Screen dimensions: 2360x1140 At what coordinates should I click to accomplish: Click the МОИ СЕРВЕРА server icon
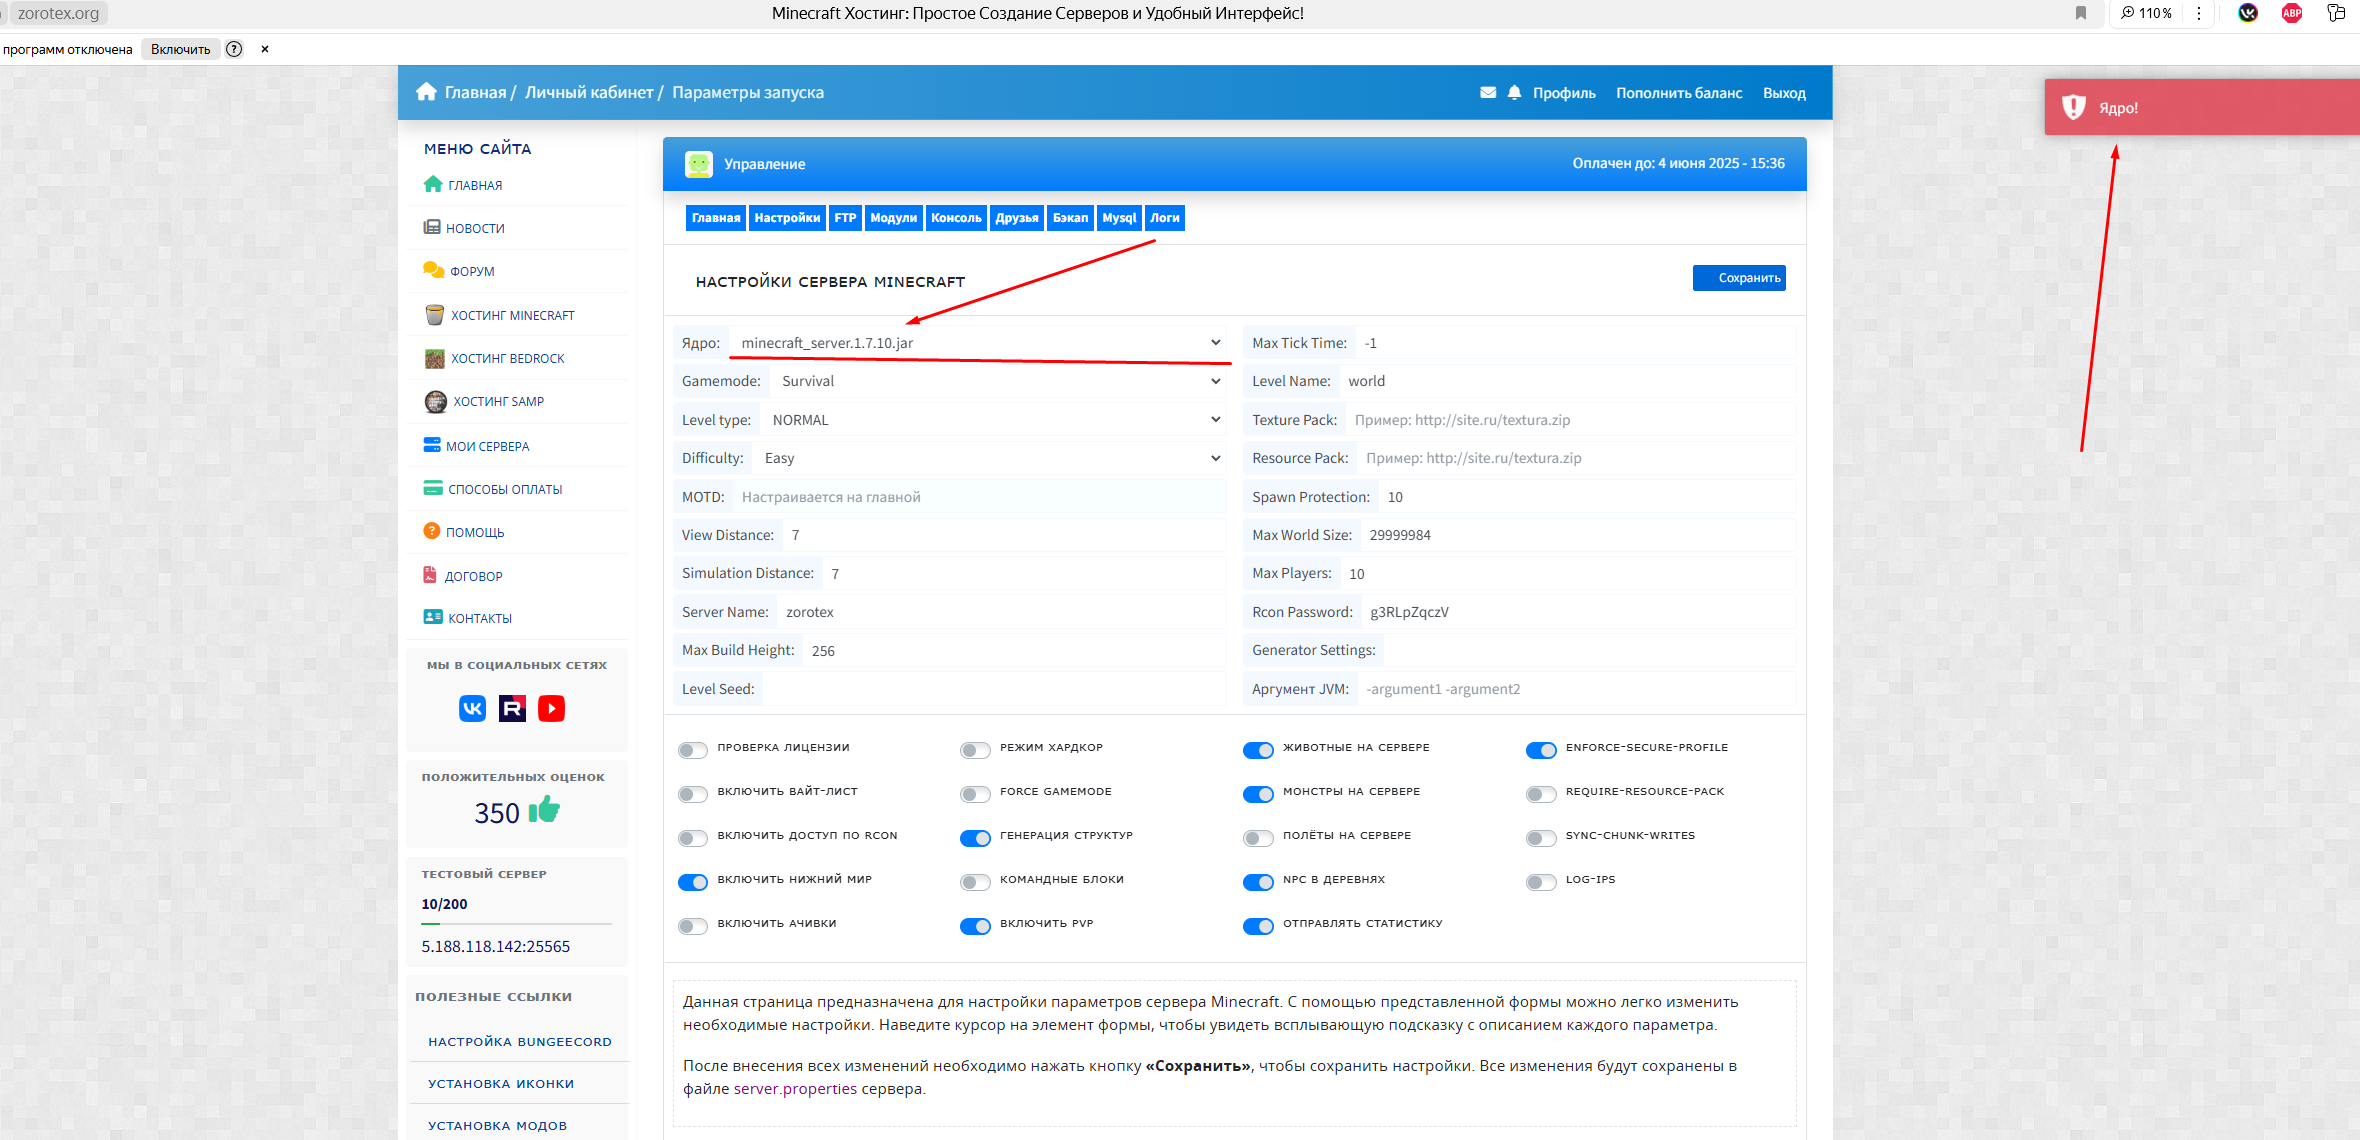pos(432,445)
